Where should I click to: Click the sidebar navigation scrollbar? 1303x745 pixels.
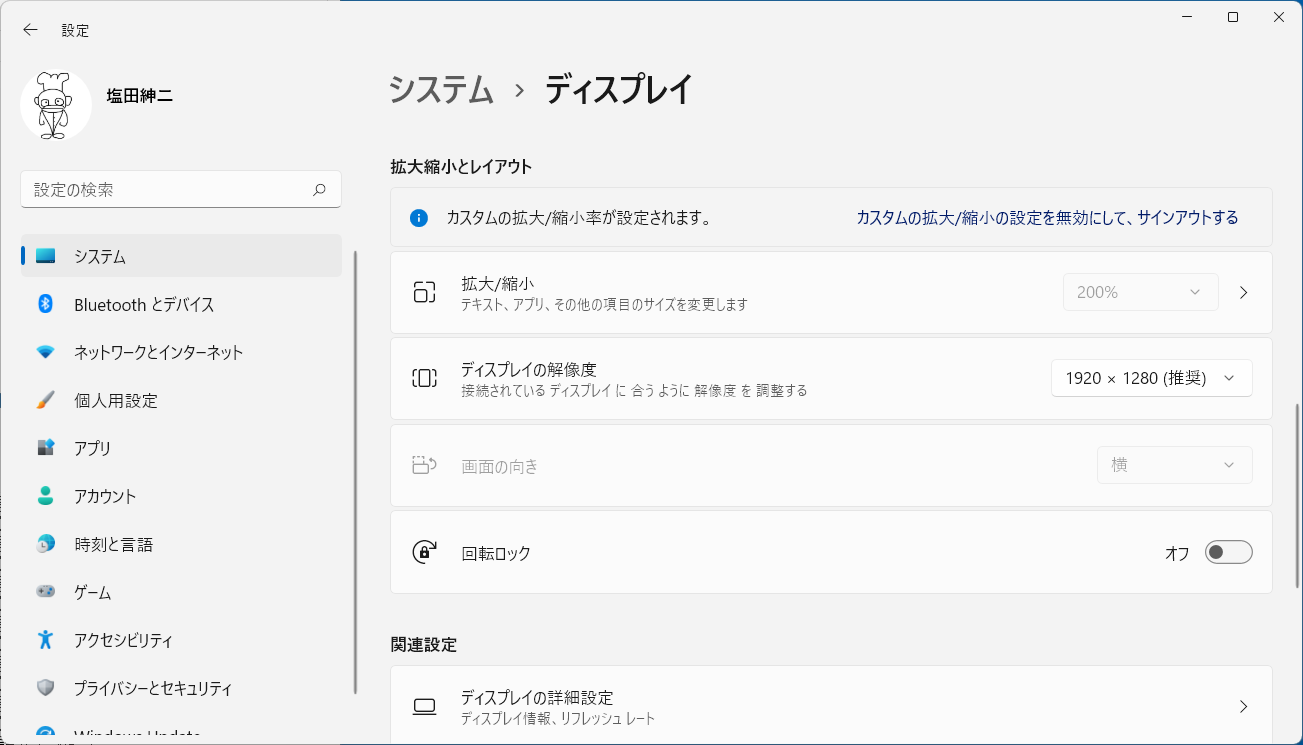pyautogui.click(x=355, y=471)
